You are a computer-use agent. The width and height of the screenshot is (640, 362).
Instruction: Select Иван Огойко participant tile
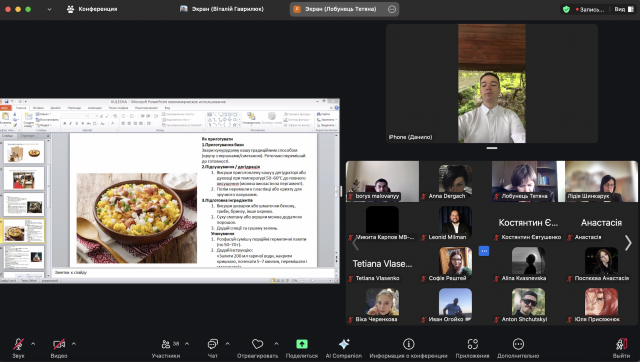point(456,305)
